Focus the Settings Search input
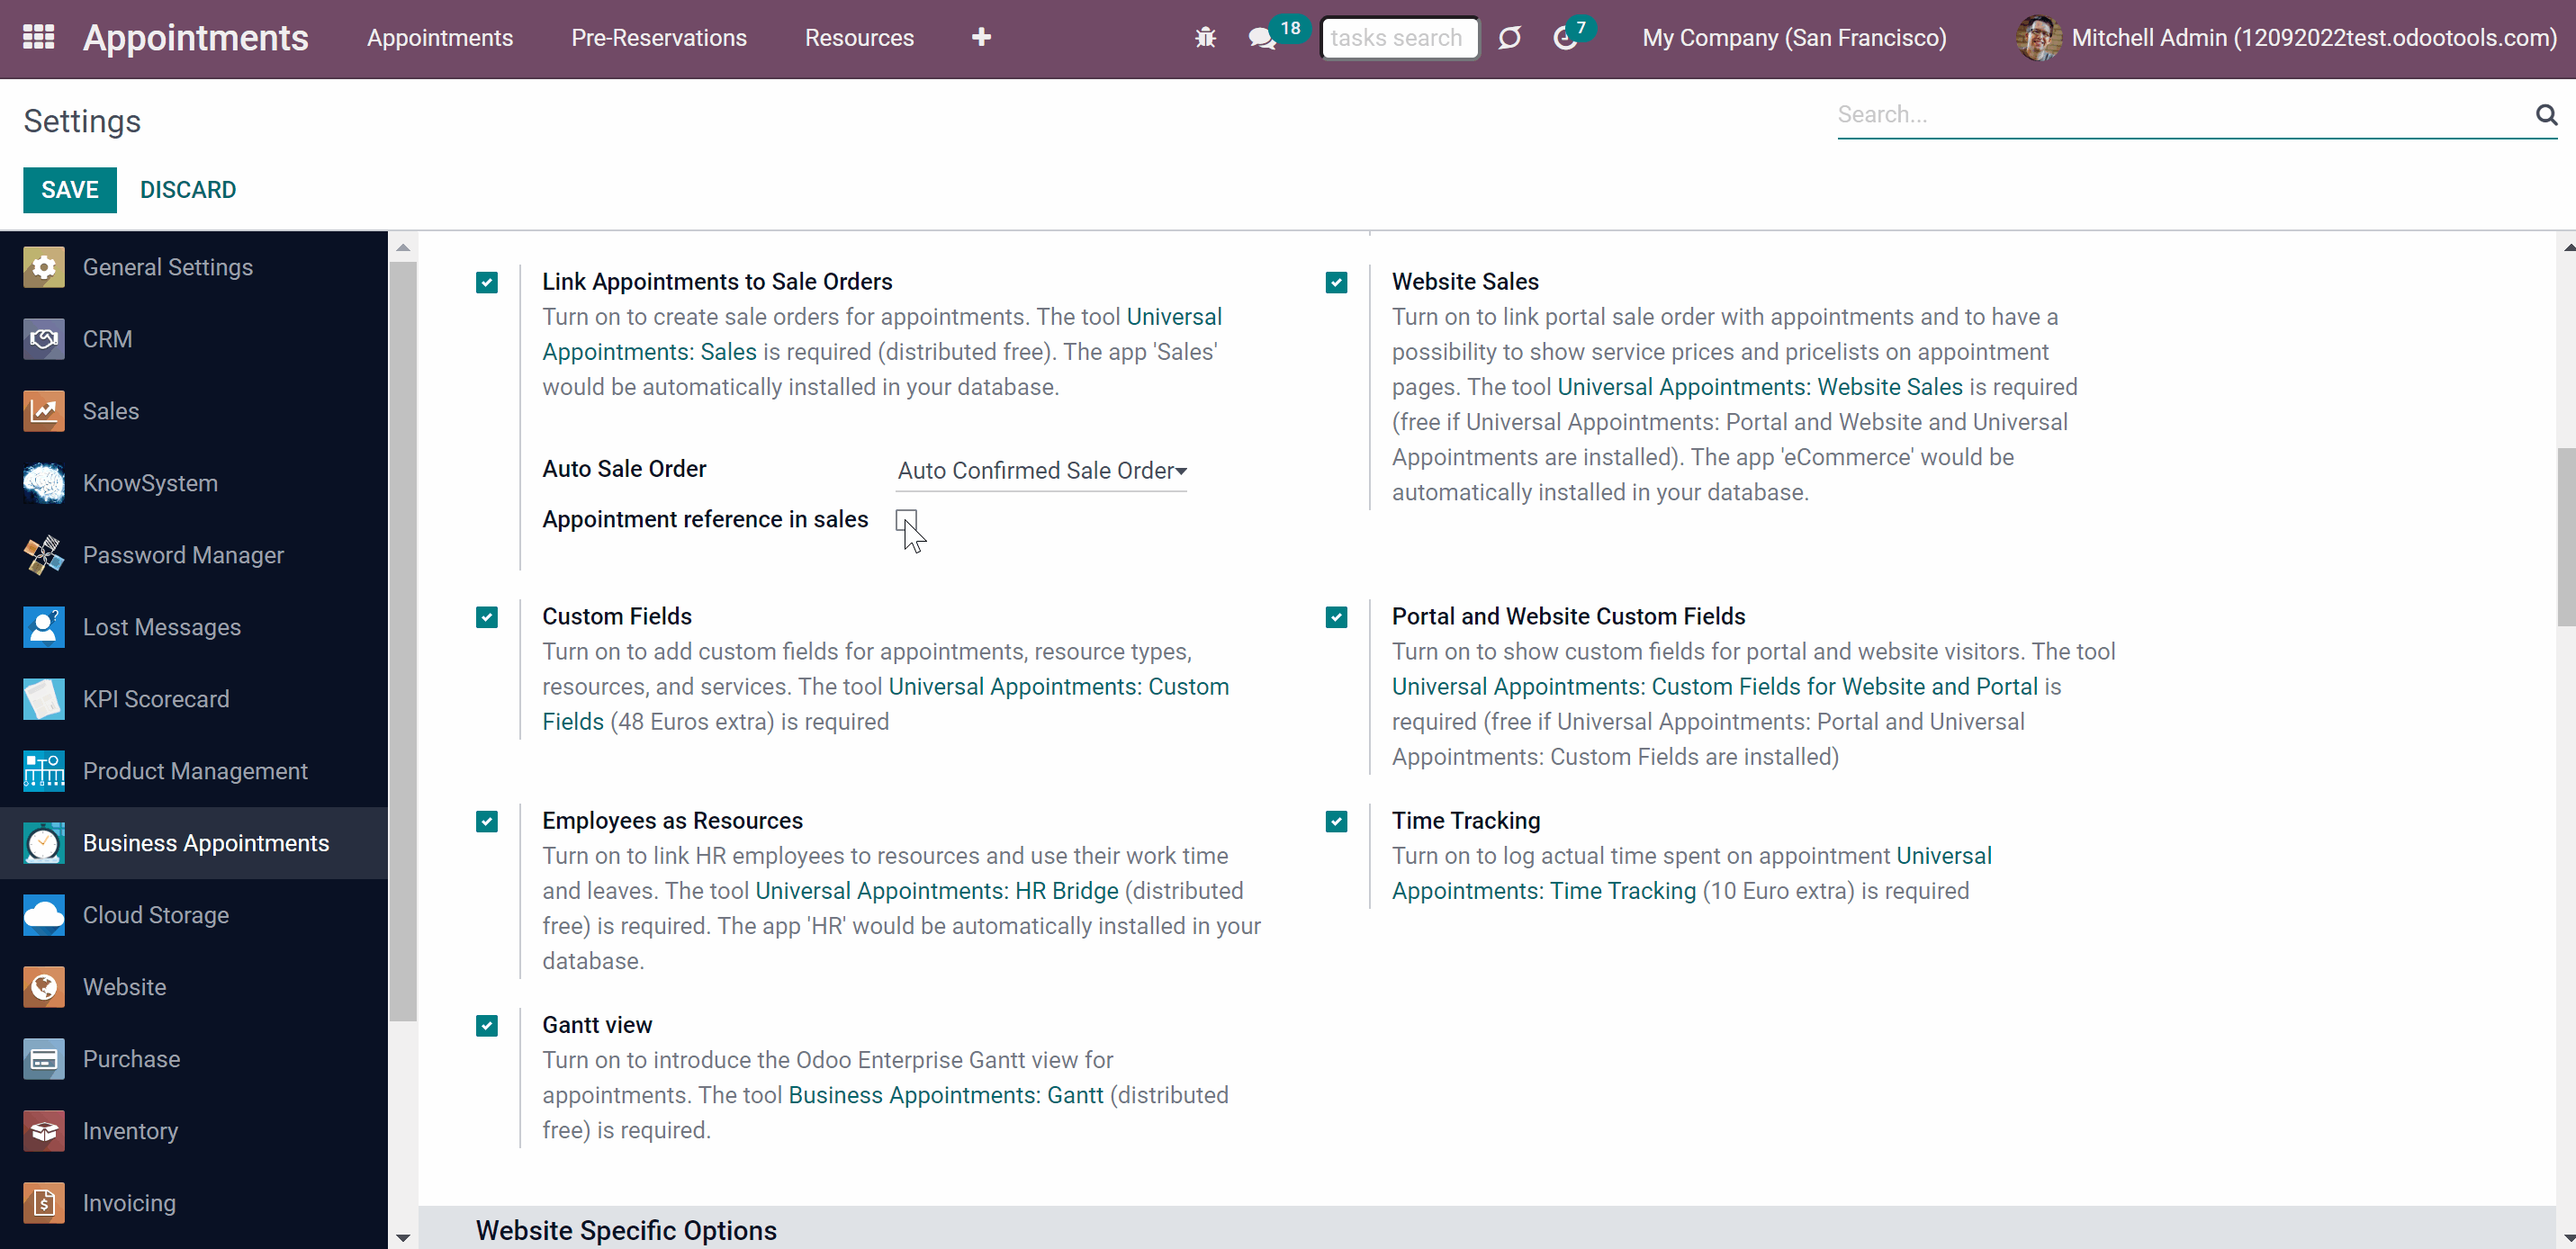2576x1249 pixels. point(2184,115)
